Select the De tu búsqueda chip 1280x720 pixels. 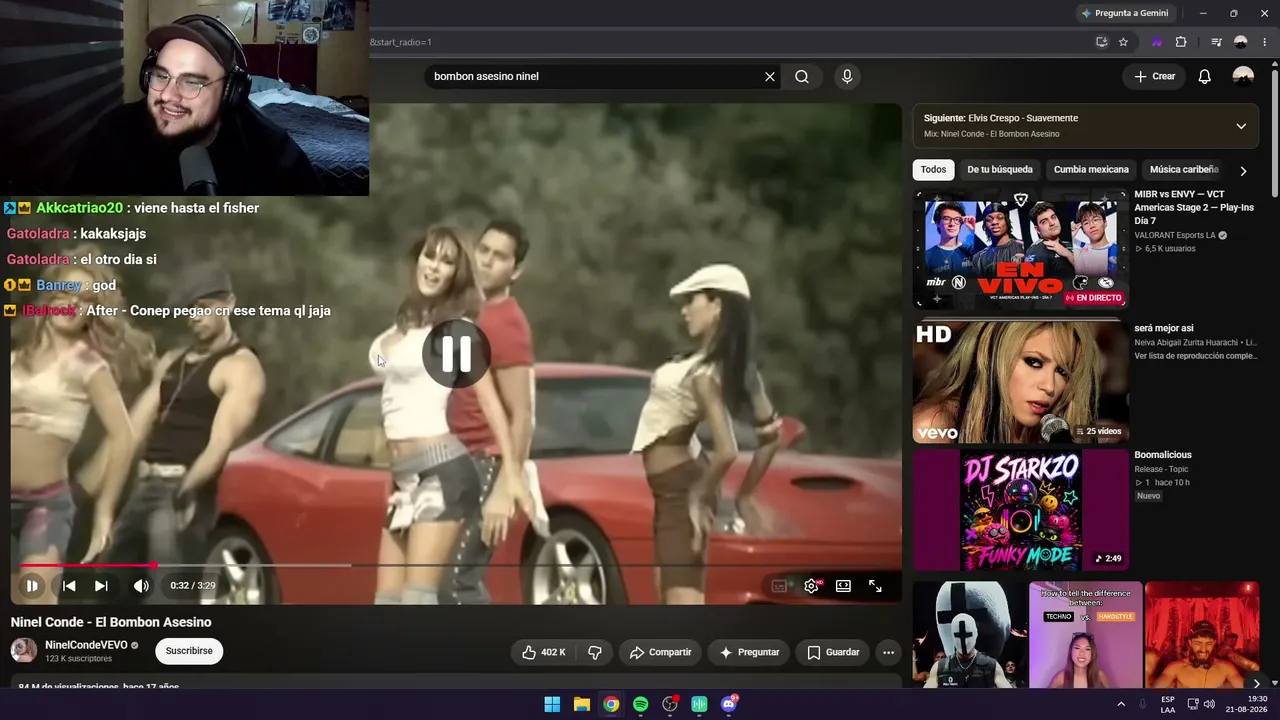(1000, 170)
